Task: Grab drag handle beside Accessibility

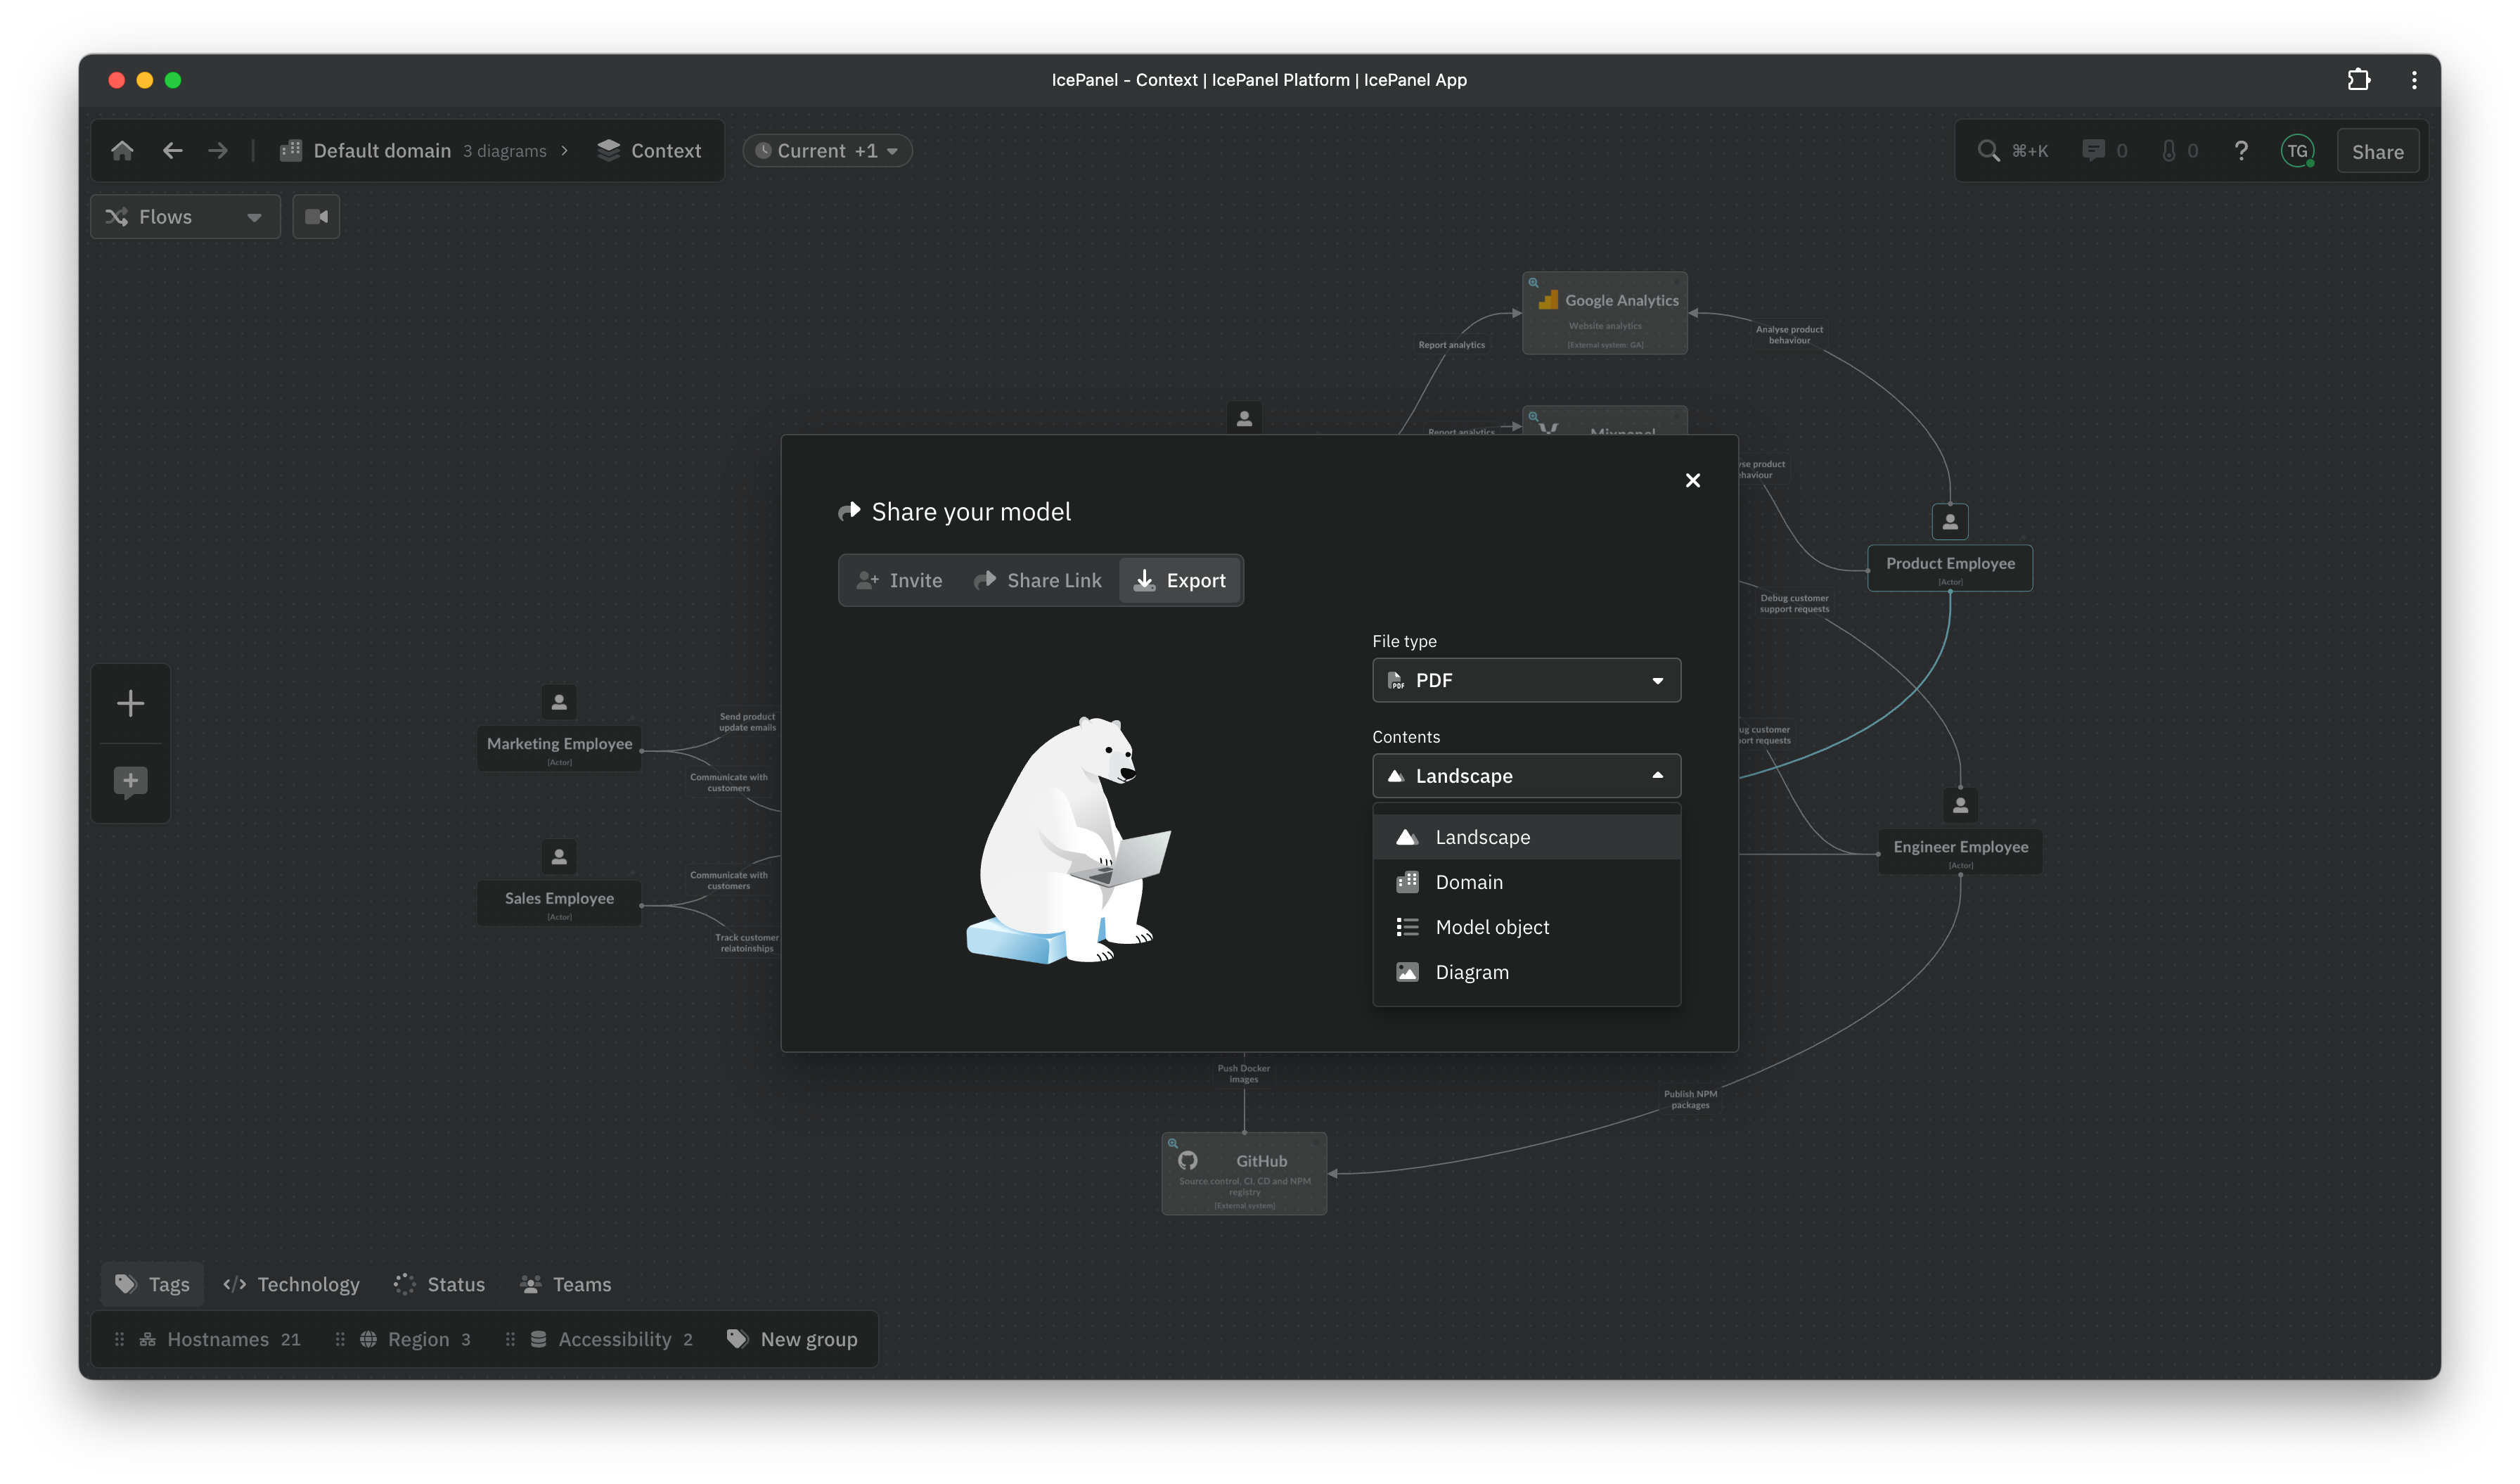Action: (510, 1340)
